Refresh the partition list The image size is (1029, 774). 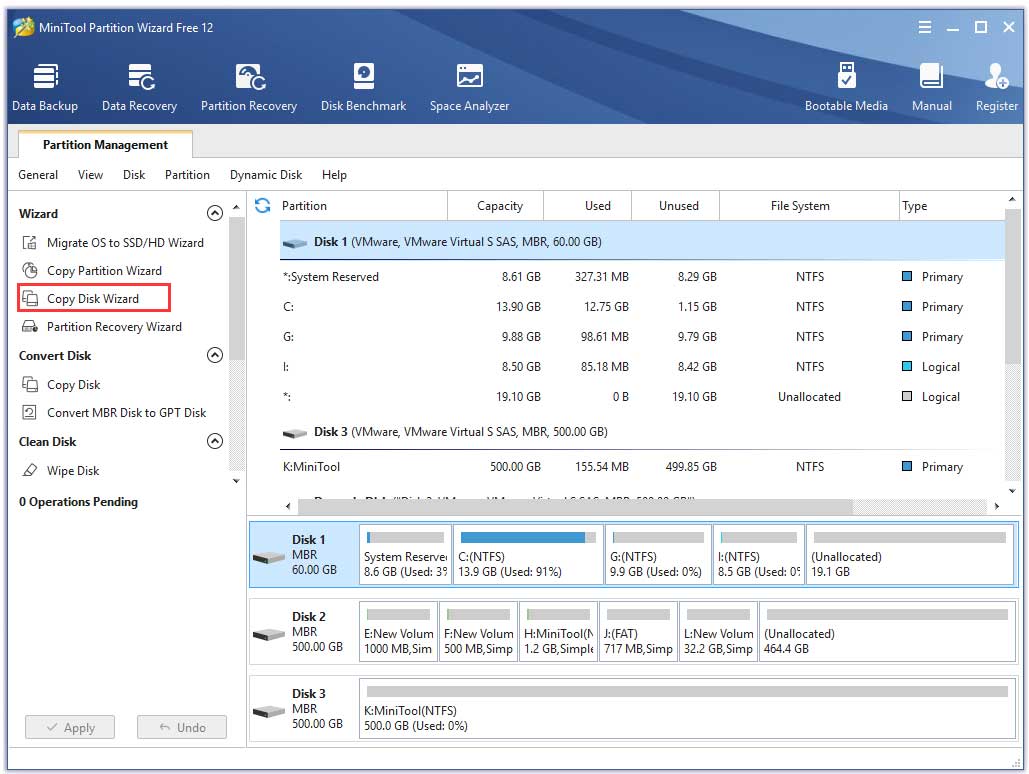click(262, 205)
